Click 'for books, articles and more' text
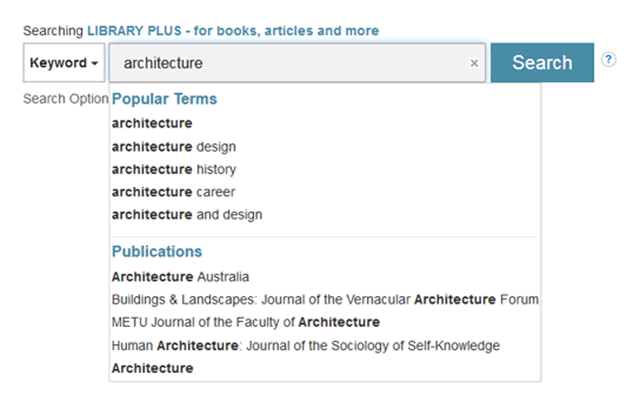 (x=293, y=31)
